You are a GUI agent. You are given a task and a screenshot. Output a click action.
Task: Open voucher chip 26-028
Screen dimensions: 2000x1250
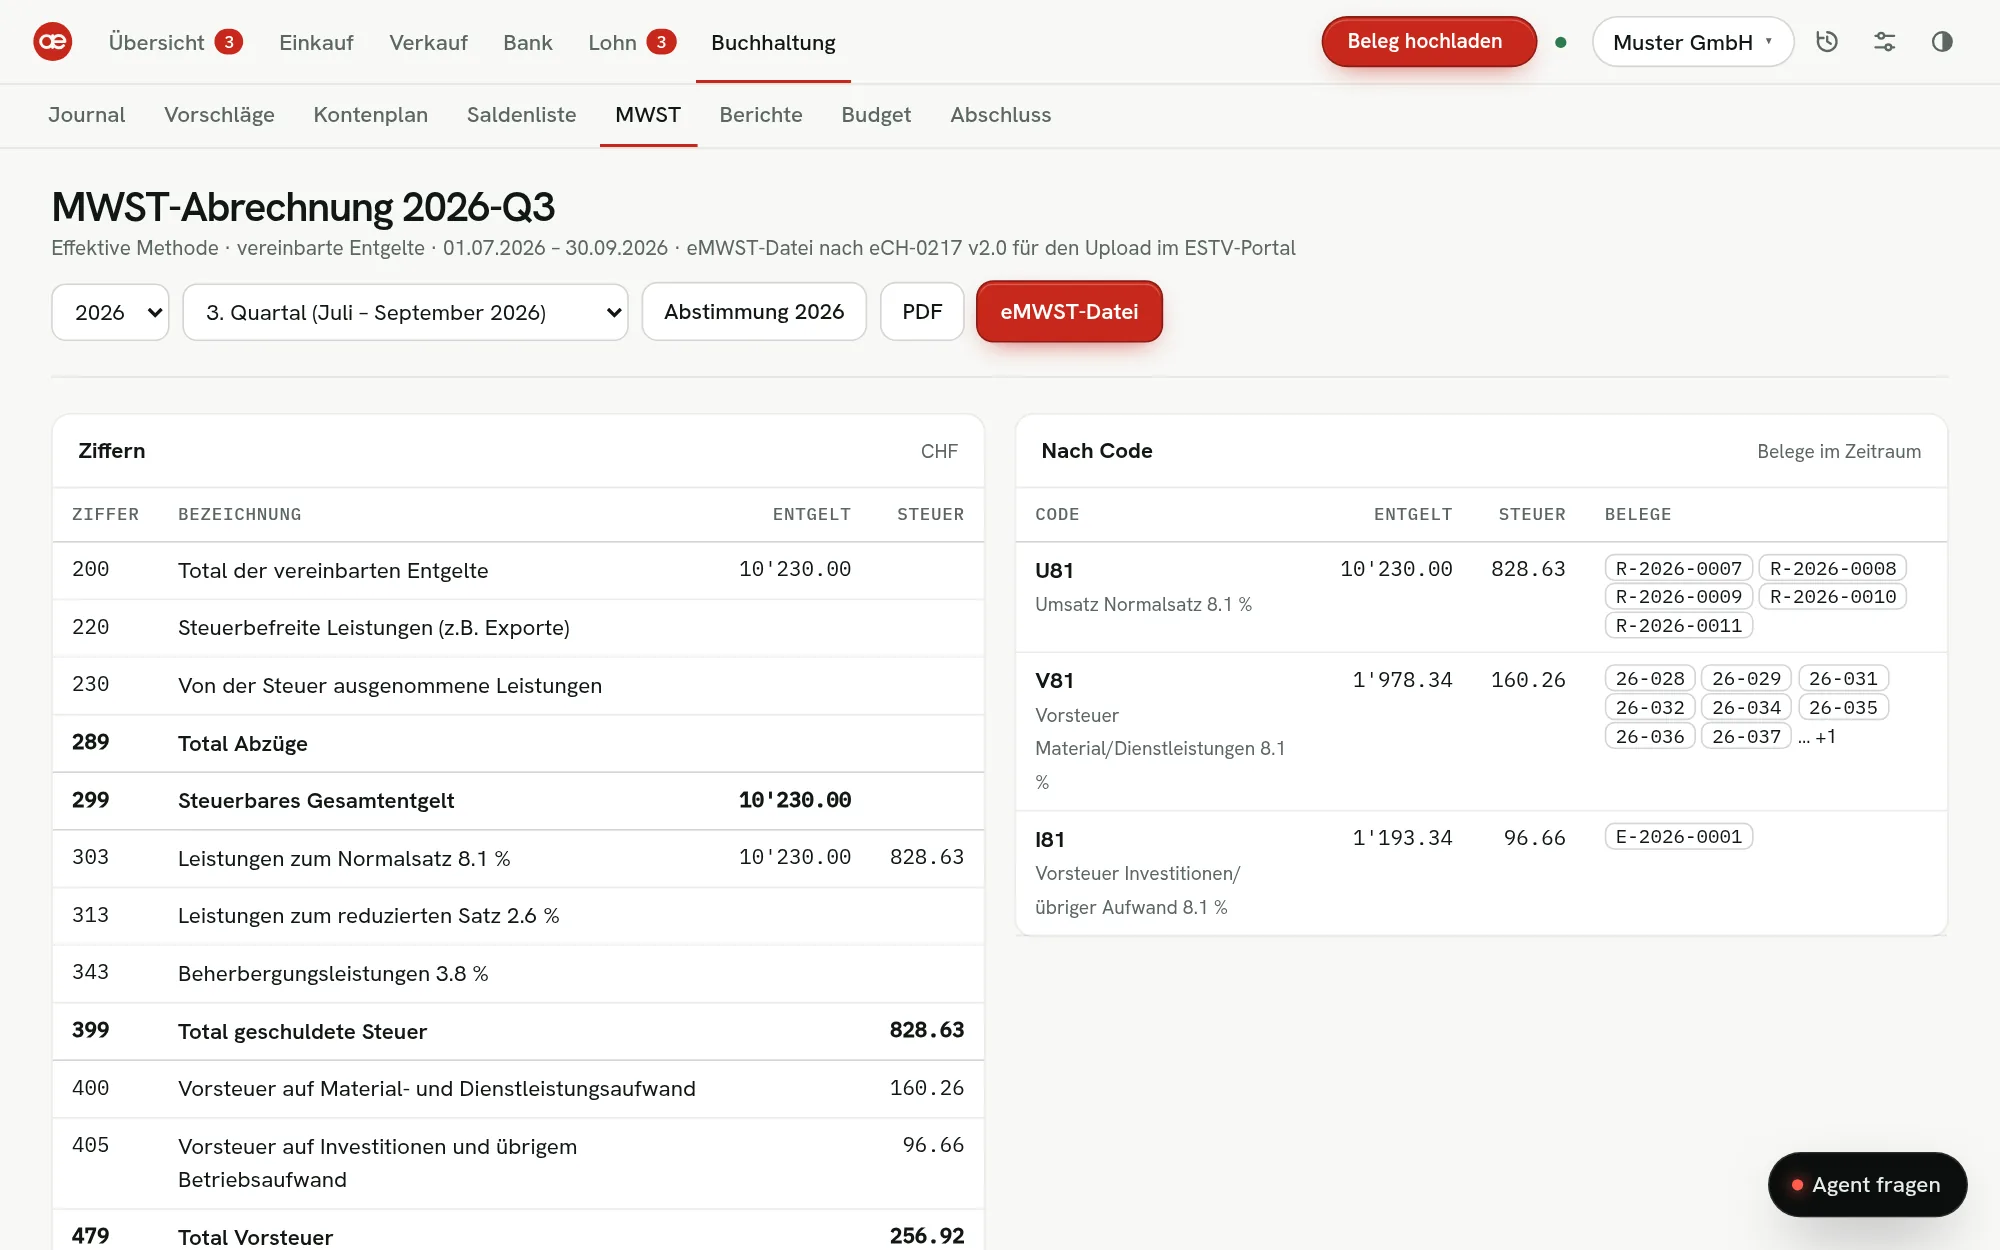1650,679
